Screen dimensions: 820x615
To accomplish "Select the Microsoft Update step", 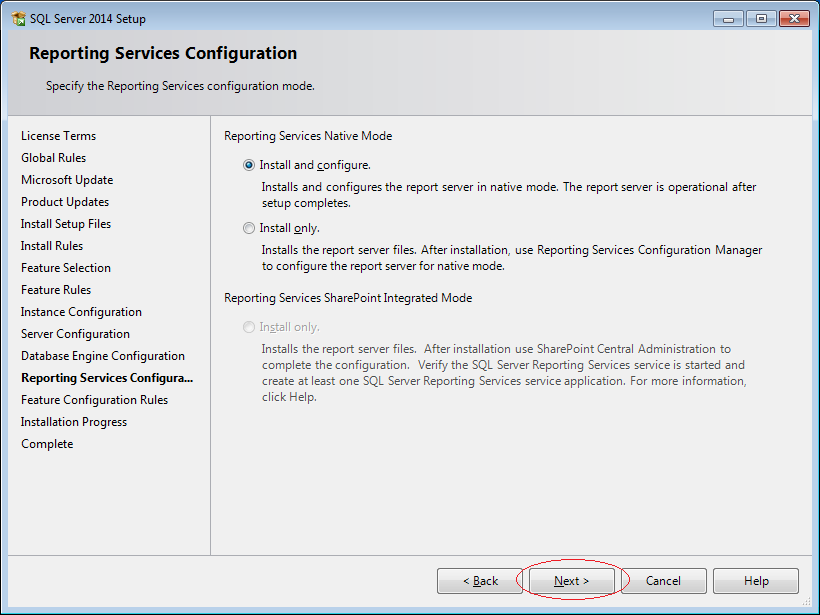I will [x=67, y=180].
